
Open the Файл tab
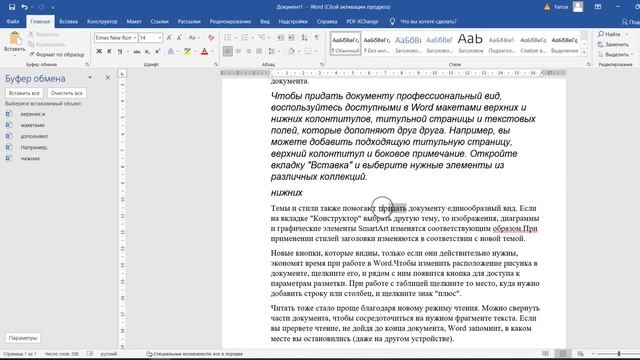[x=13, y=21]
